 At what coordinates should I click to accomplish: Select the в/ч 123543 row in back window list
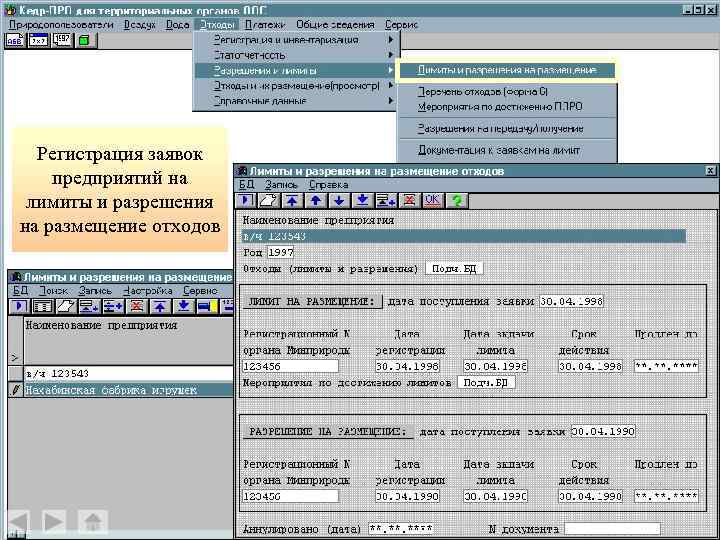pos(129,374)
